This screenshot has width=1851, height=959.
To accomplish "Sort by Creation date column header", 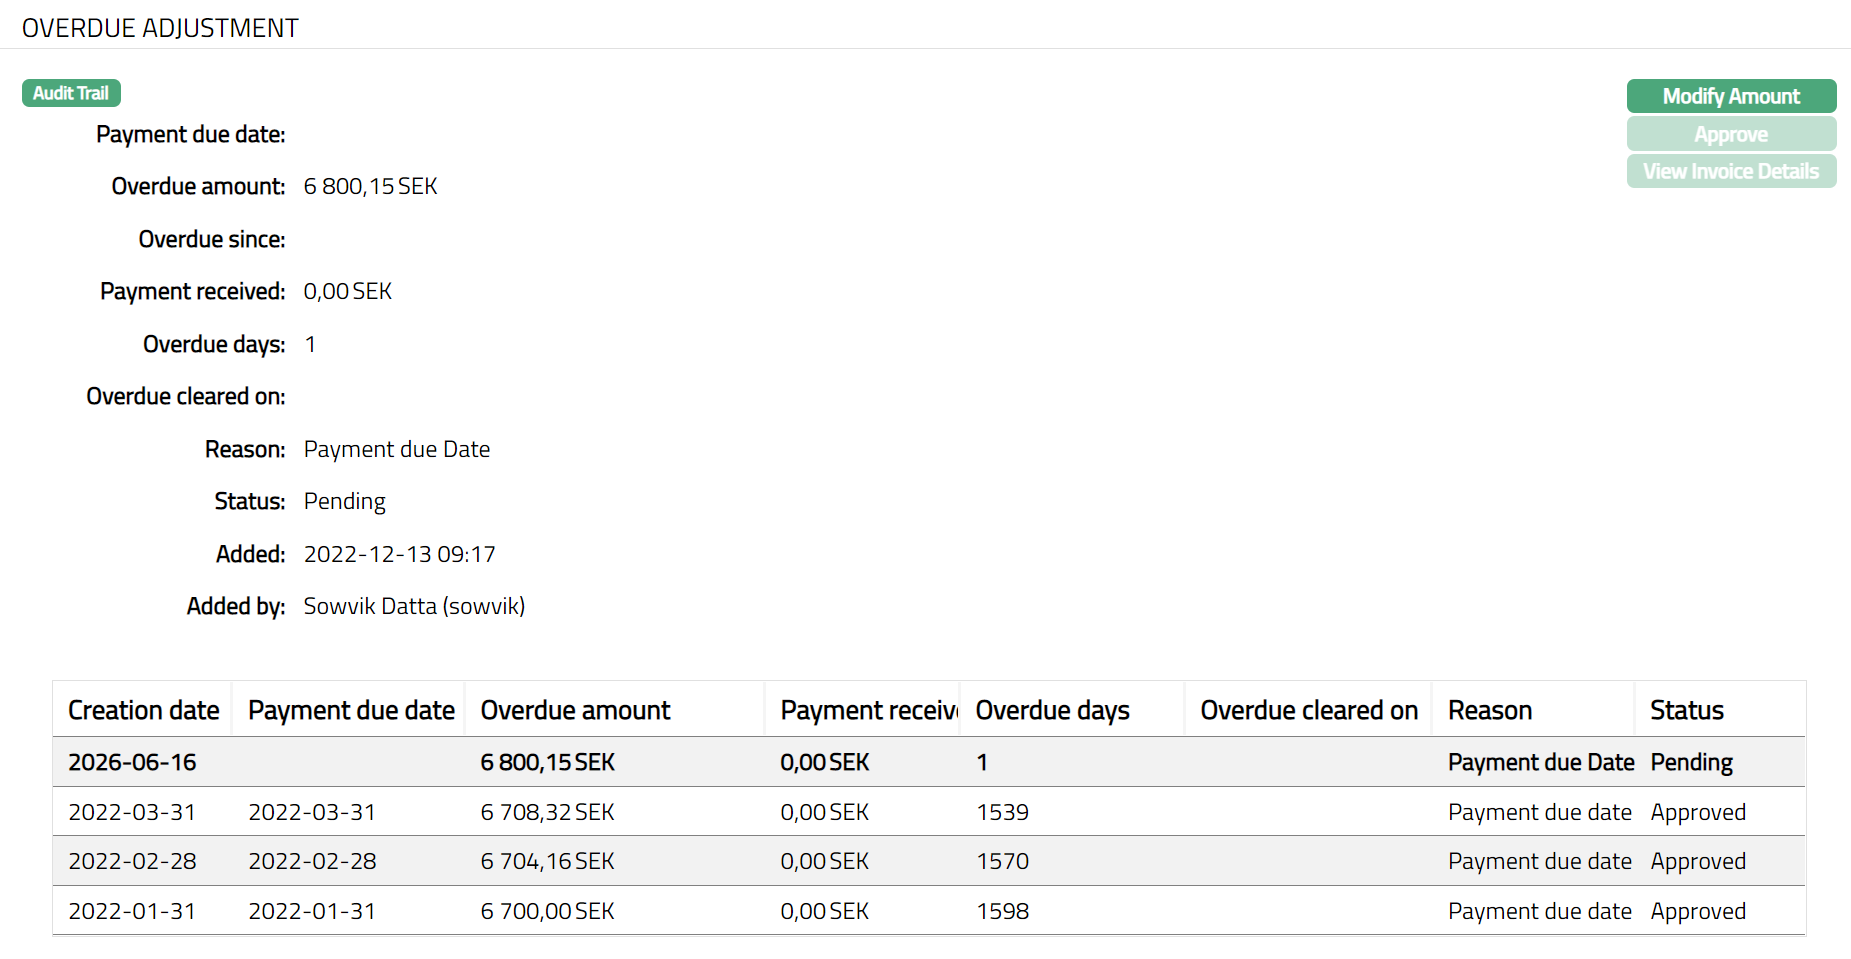I will [143, 710].
